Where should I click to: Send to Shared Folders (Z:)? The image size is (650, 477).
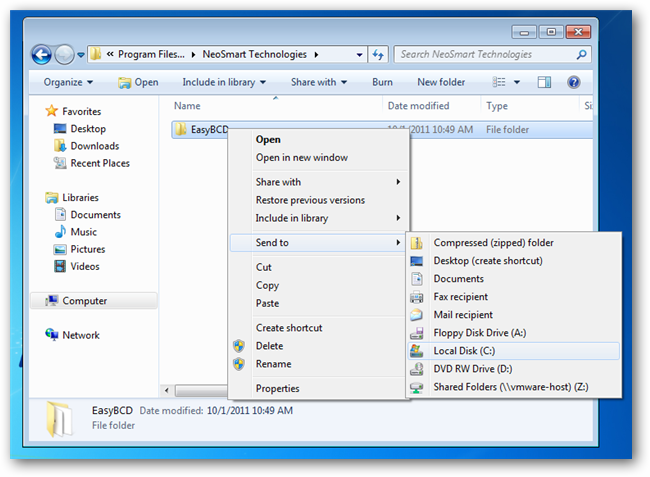pos(514,387)
